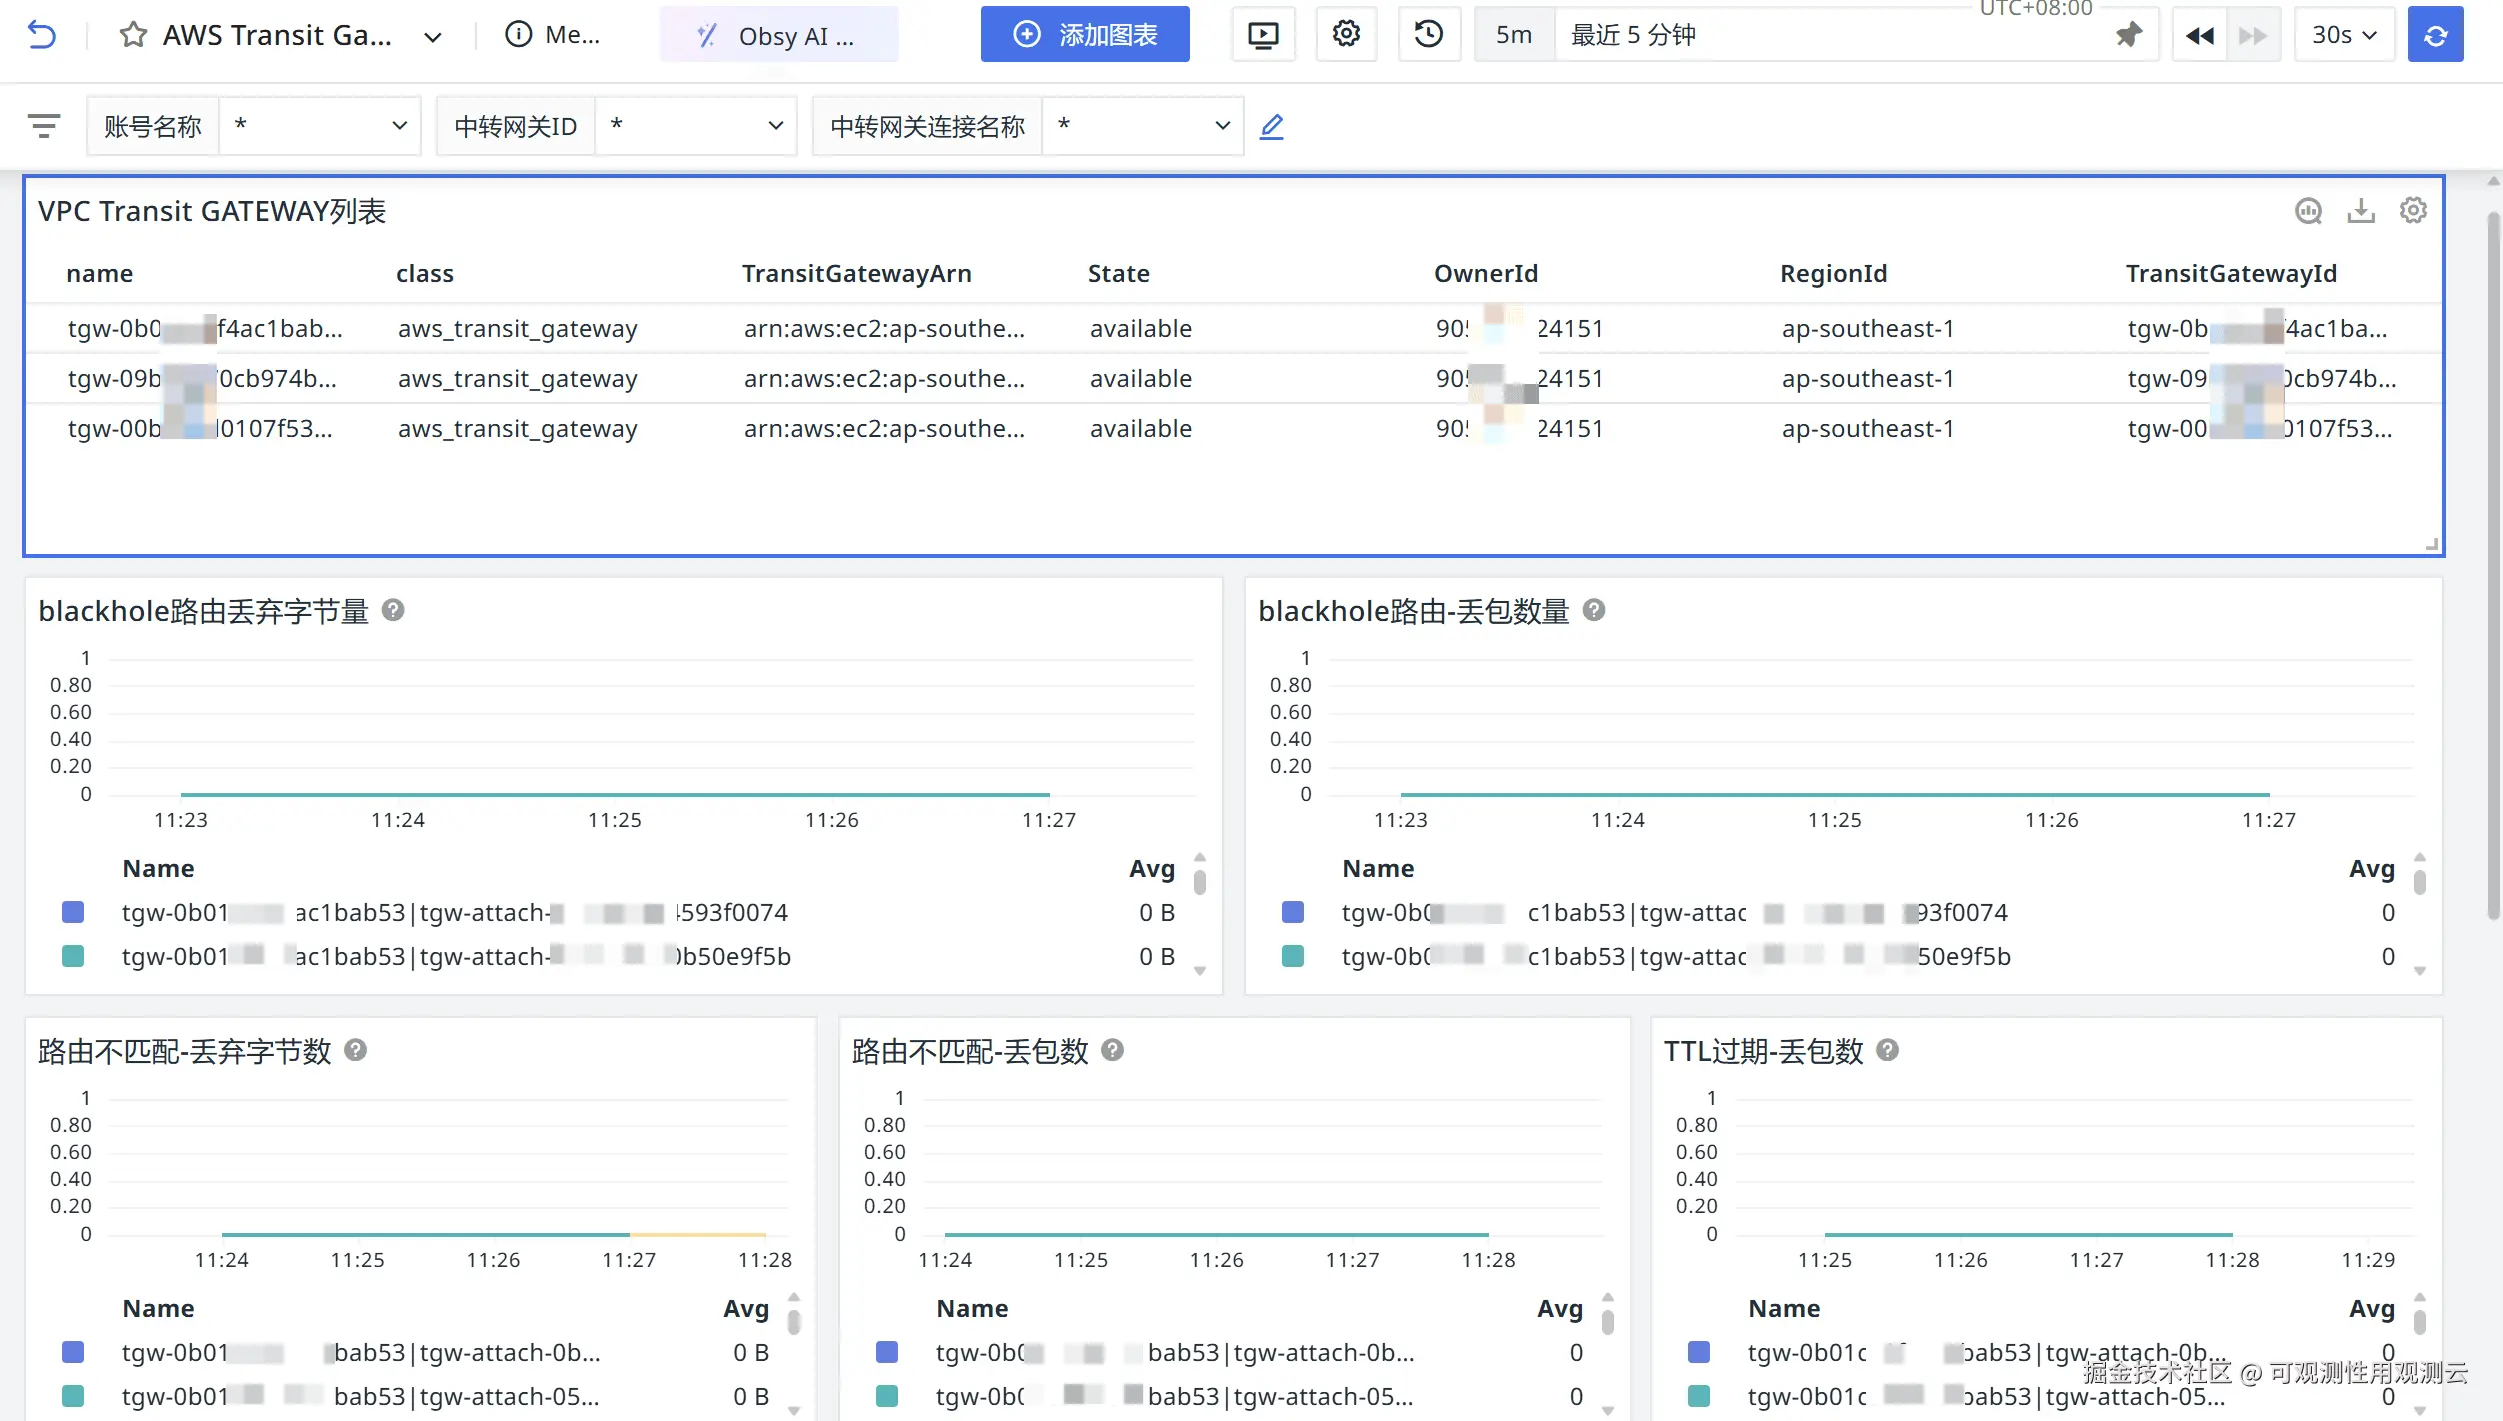
Task: Click the 添加图表 button
Action: [1085, 34]
